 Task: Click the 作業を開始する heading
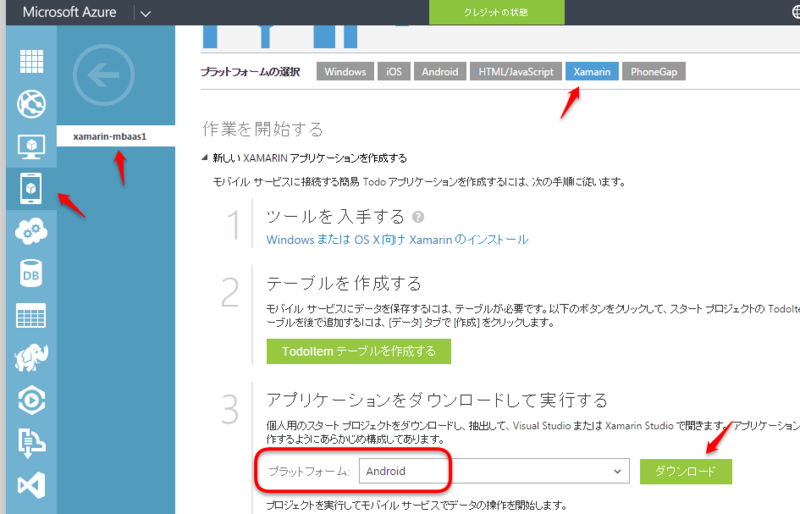[x=263, y=129]
